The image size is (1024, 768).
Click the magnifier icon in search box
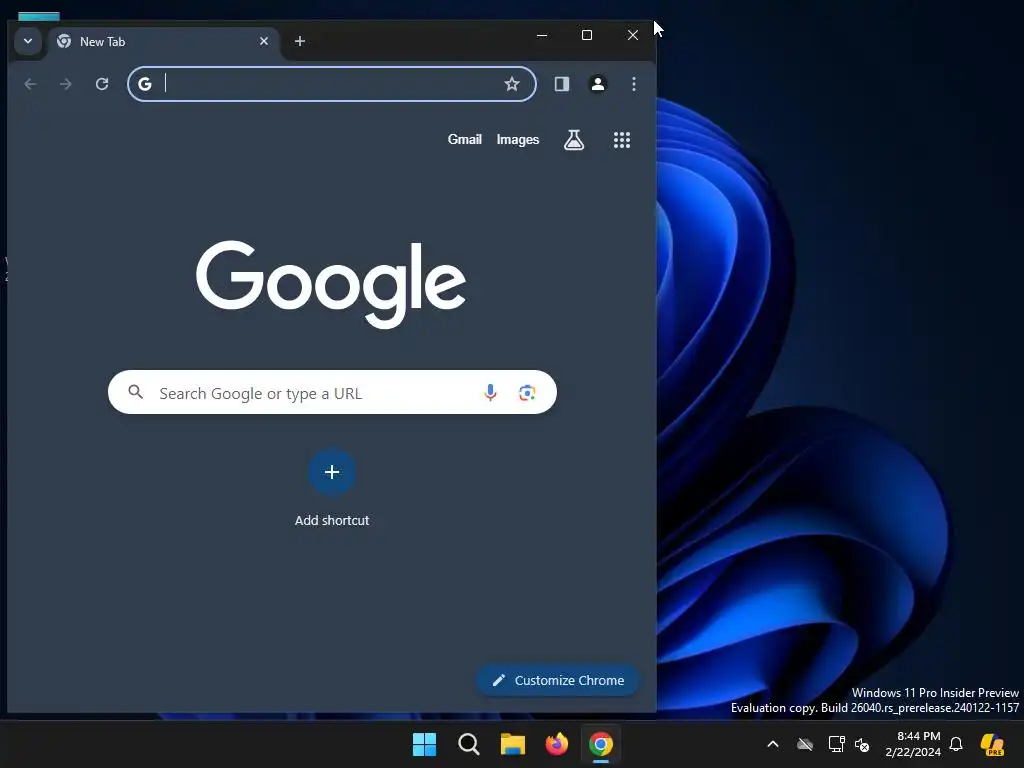135,392
